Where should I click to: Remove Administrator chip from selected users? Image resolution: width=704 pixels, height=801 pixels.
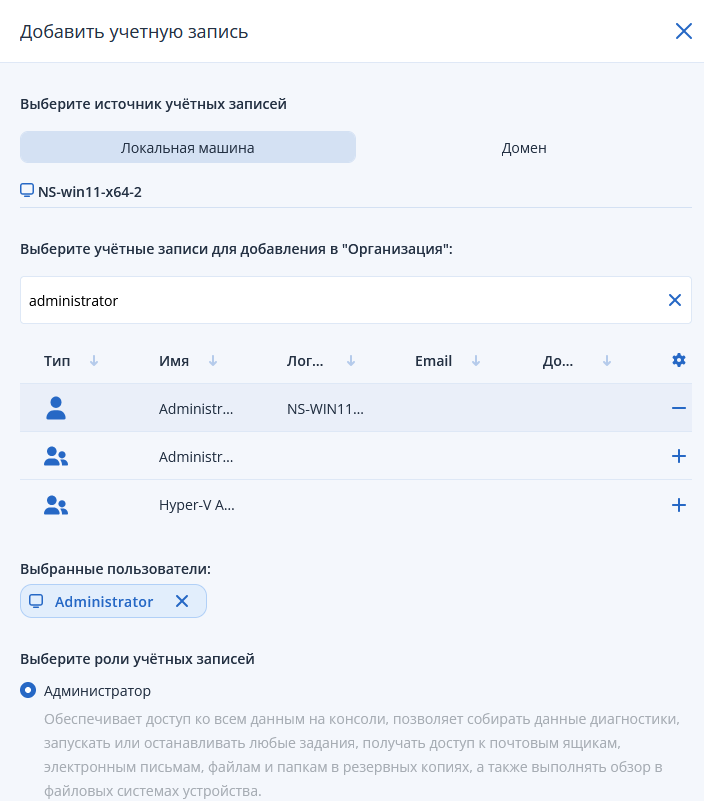pyautogui.click(x=182, y=601)
